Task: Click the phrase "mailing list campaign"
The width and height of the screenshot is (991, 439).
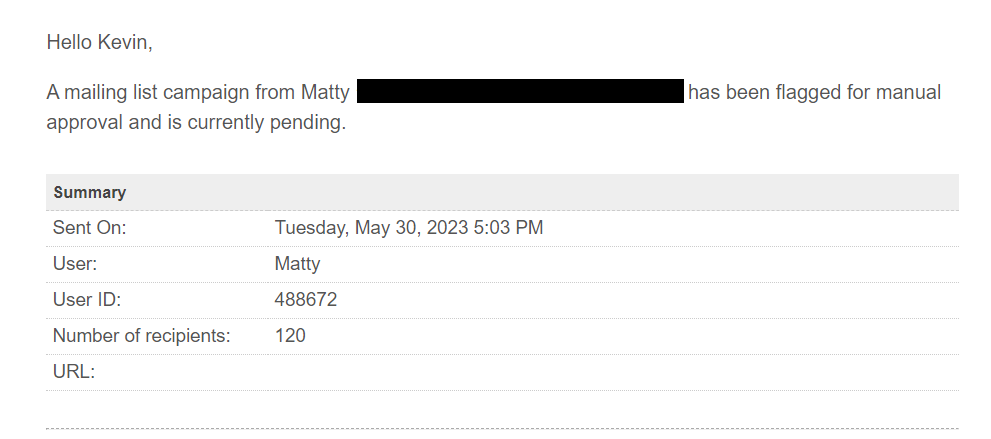Action: [x=166, y=93]
